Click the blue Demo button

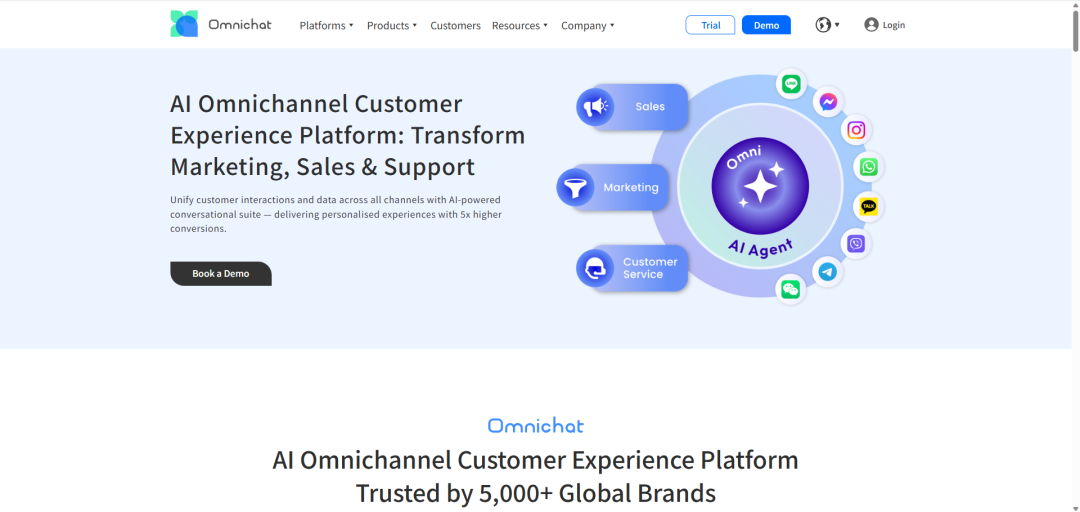click(766, 25)
